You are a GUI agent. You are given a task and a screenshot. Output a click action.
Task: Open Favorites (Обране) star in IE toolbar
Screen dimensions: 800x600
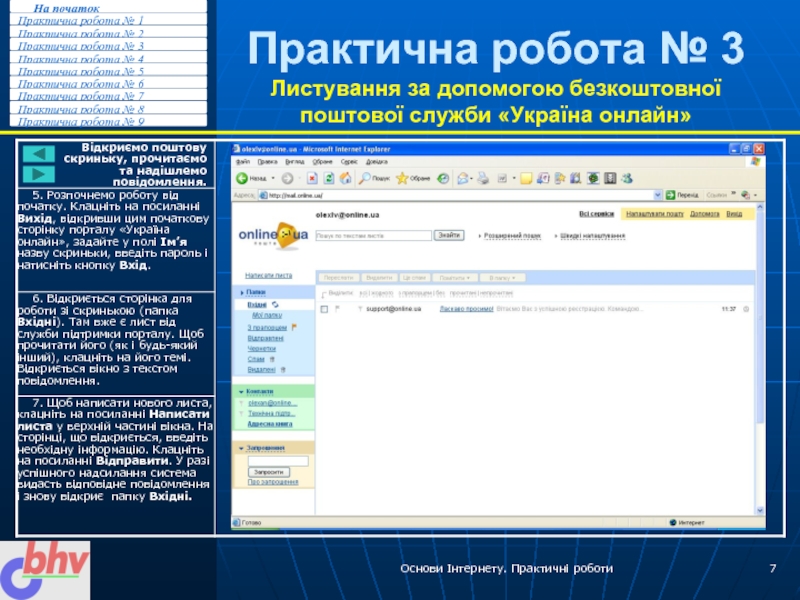coord(413,178)
